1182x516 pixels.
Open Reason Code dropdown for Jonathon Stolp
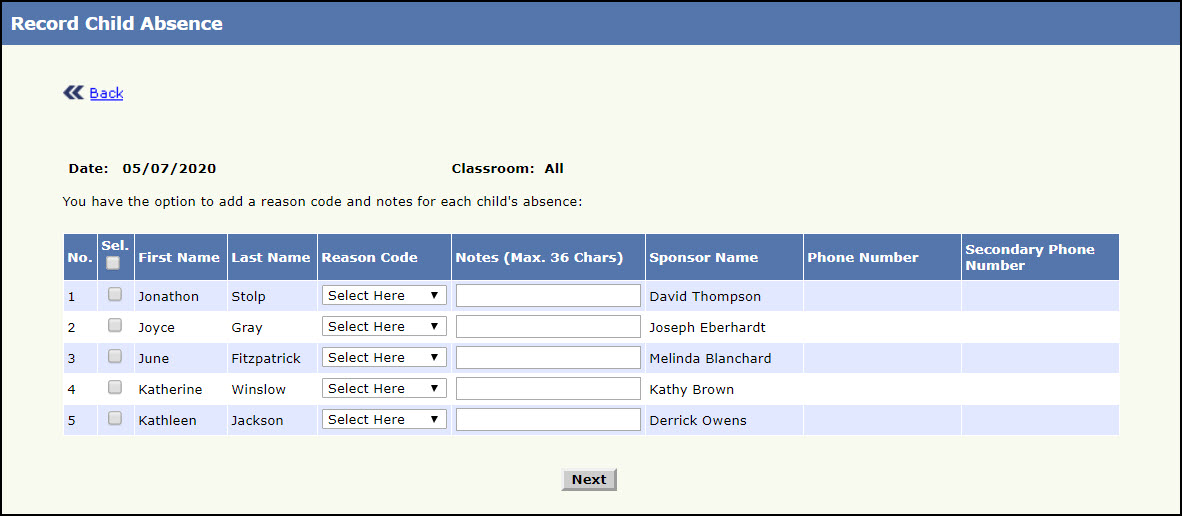tap(384, 296)
